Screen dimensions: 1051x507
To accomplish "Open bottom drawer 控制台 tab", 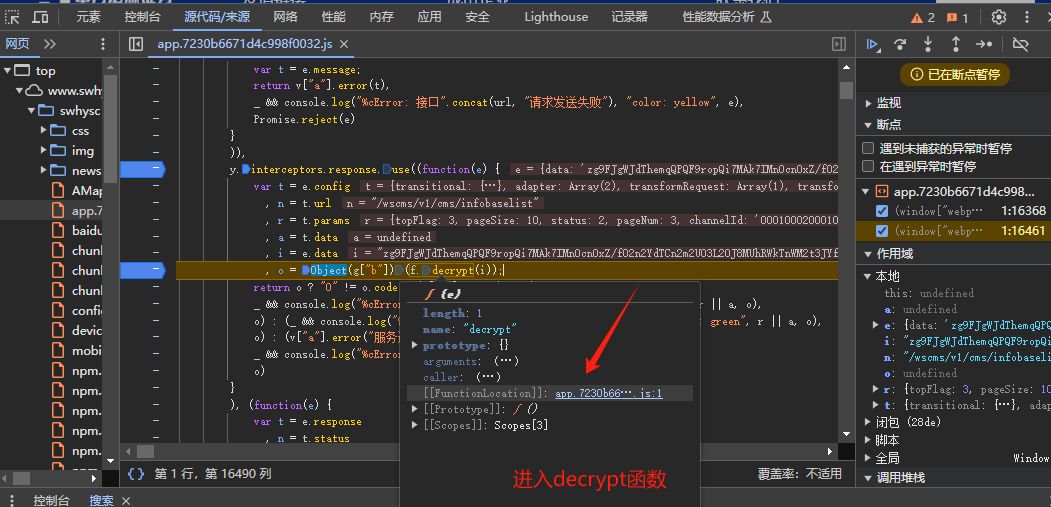I will click(x=52, y=500).
